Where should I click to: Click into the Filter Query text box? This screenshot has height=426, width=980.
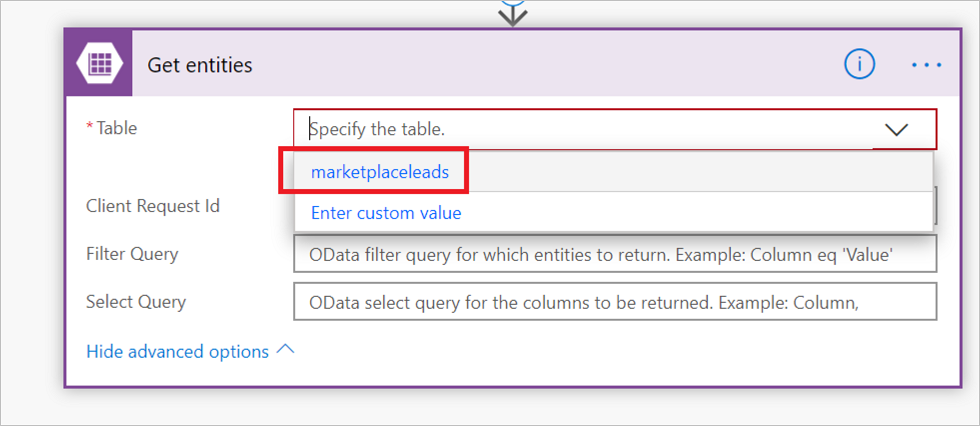click(615, 254)
